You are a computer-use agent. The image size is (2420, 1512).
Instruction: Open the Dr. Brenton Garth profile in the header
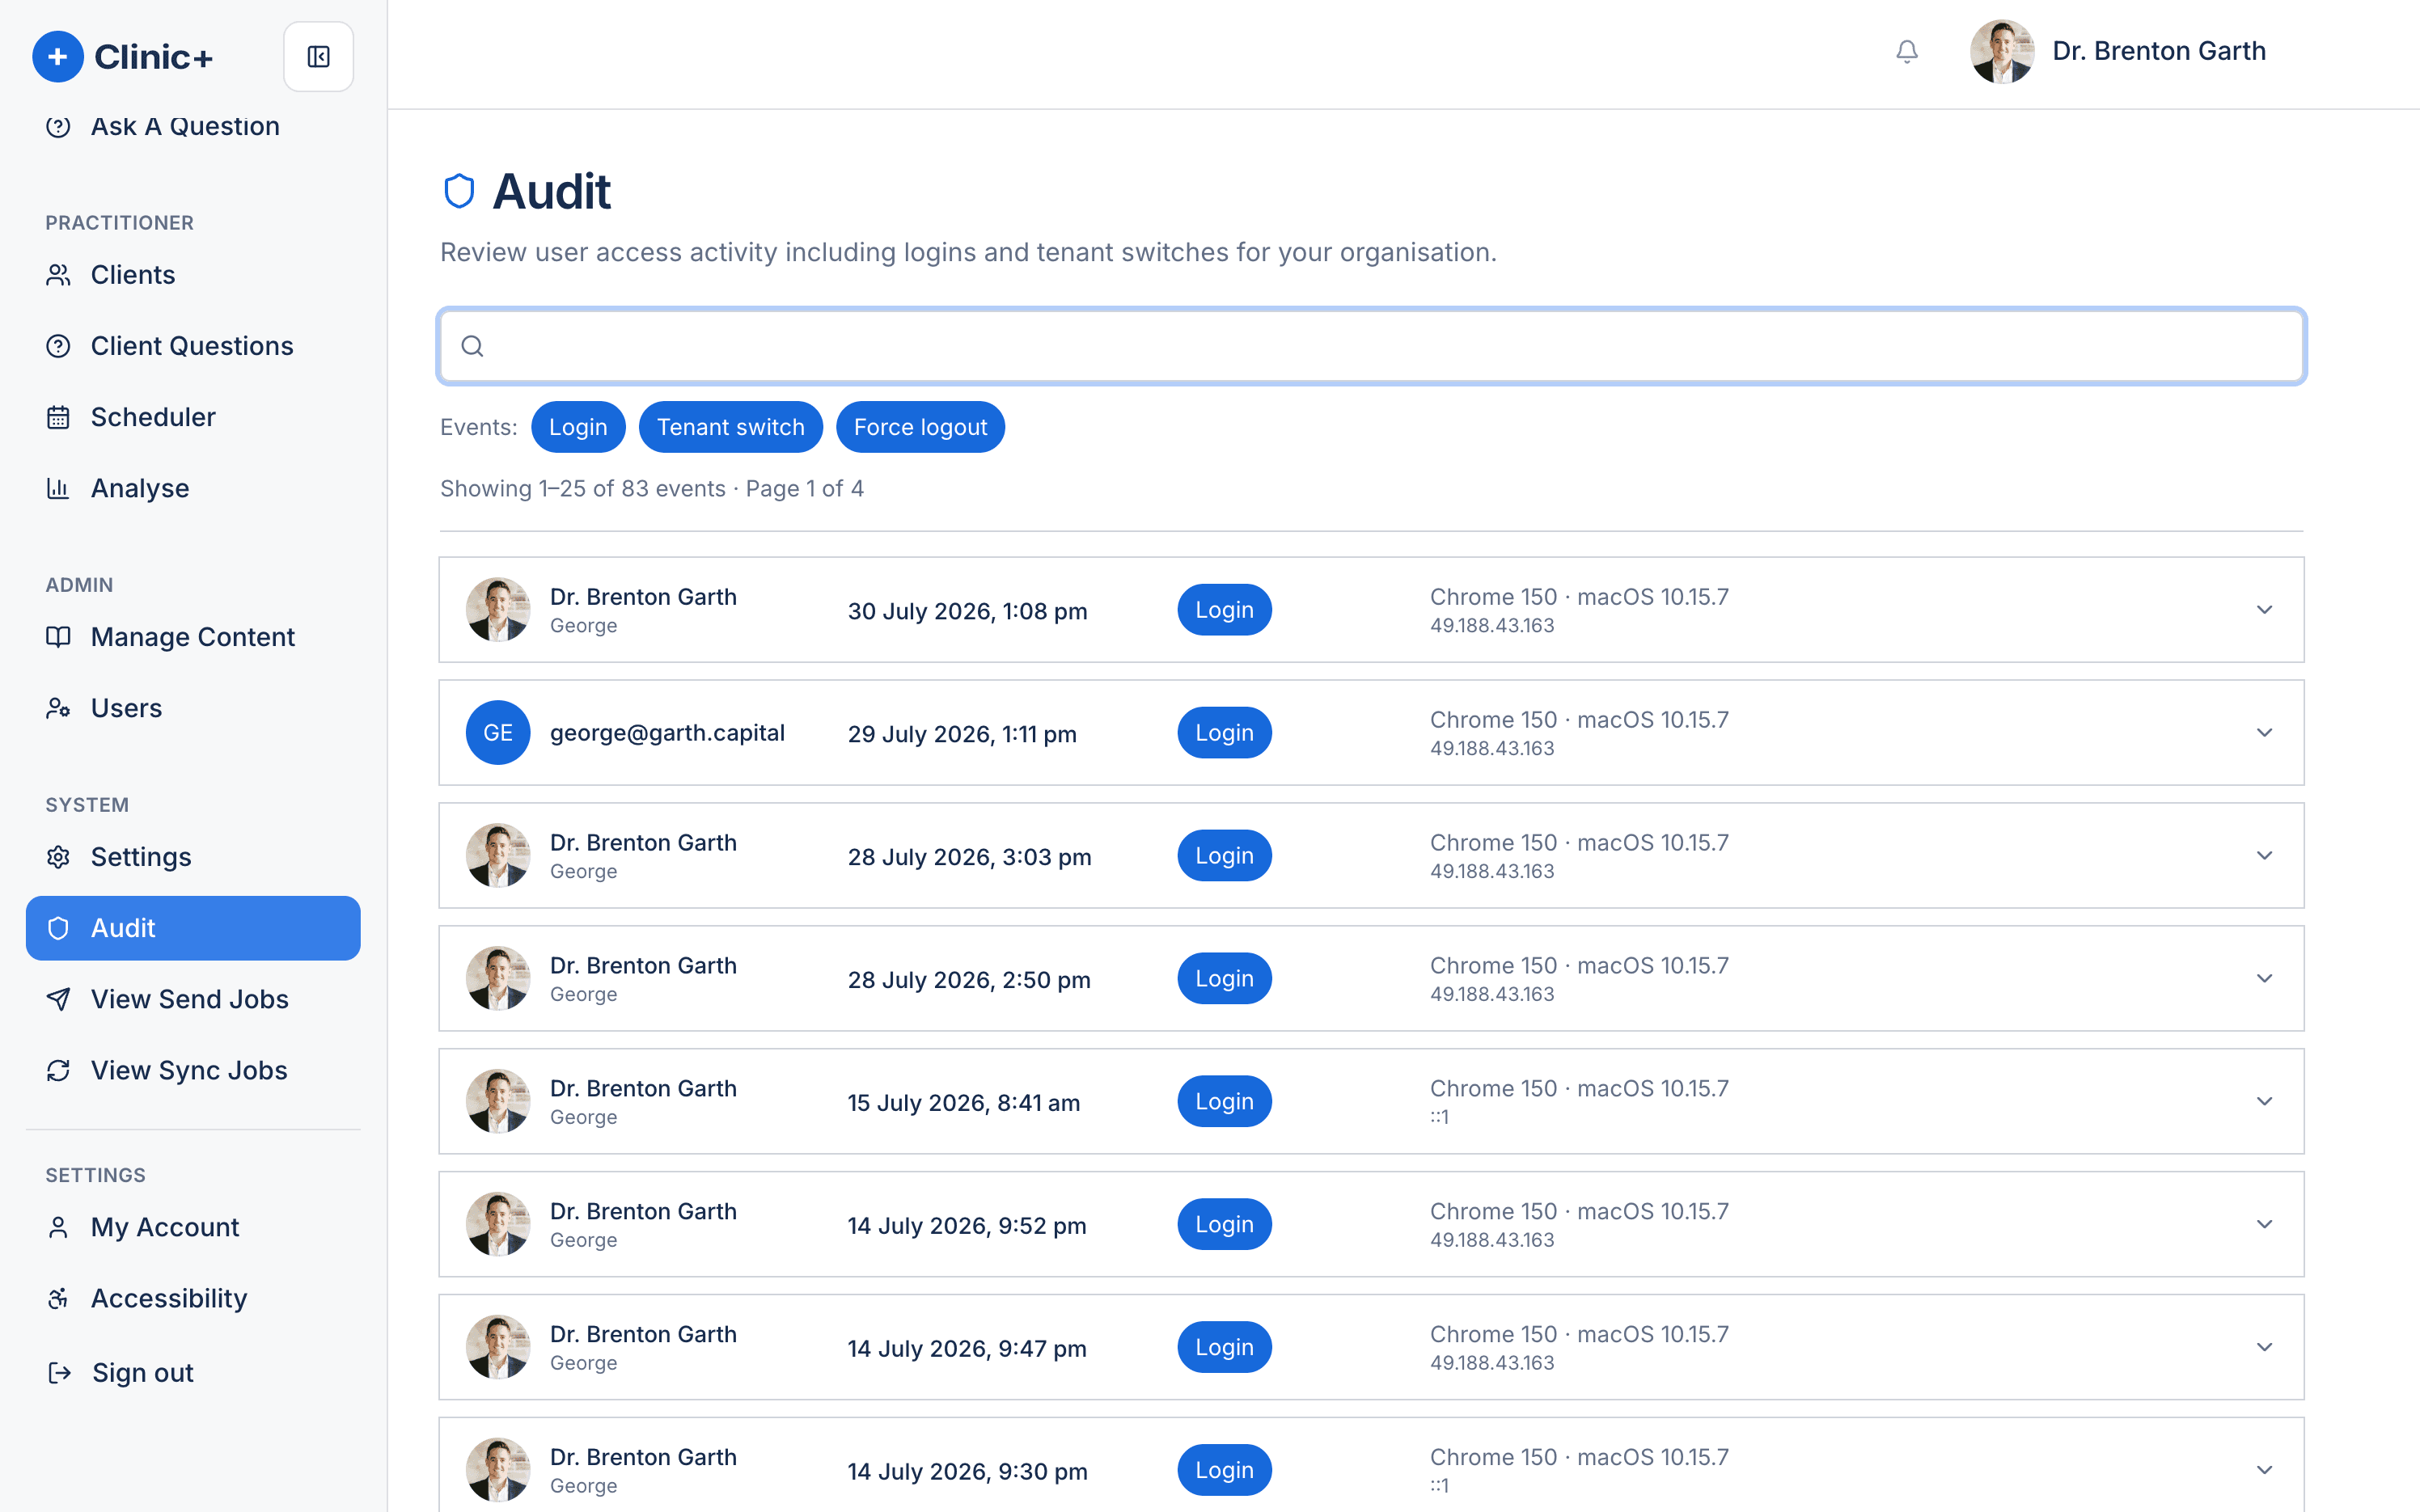(2117, 51)
